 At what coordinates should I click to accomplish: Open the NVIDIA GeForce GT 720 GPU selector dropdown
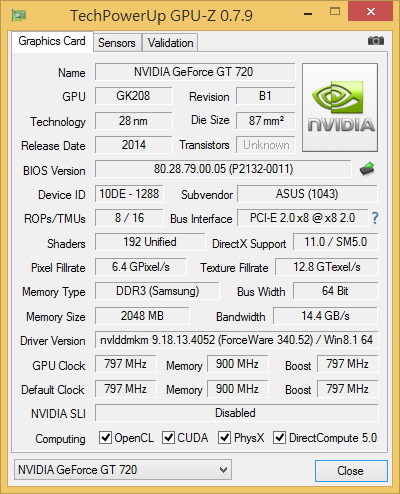123,470
